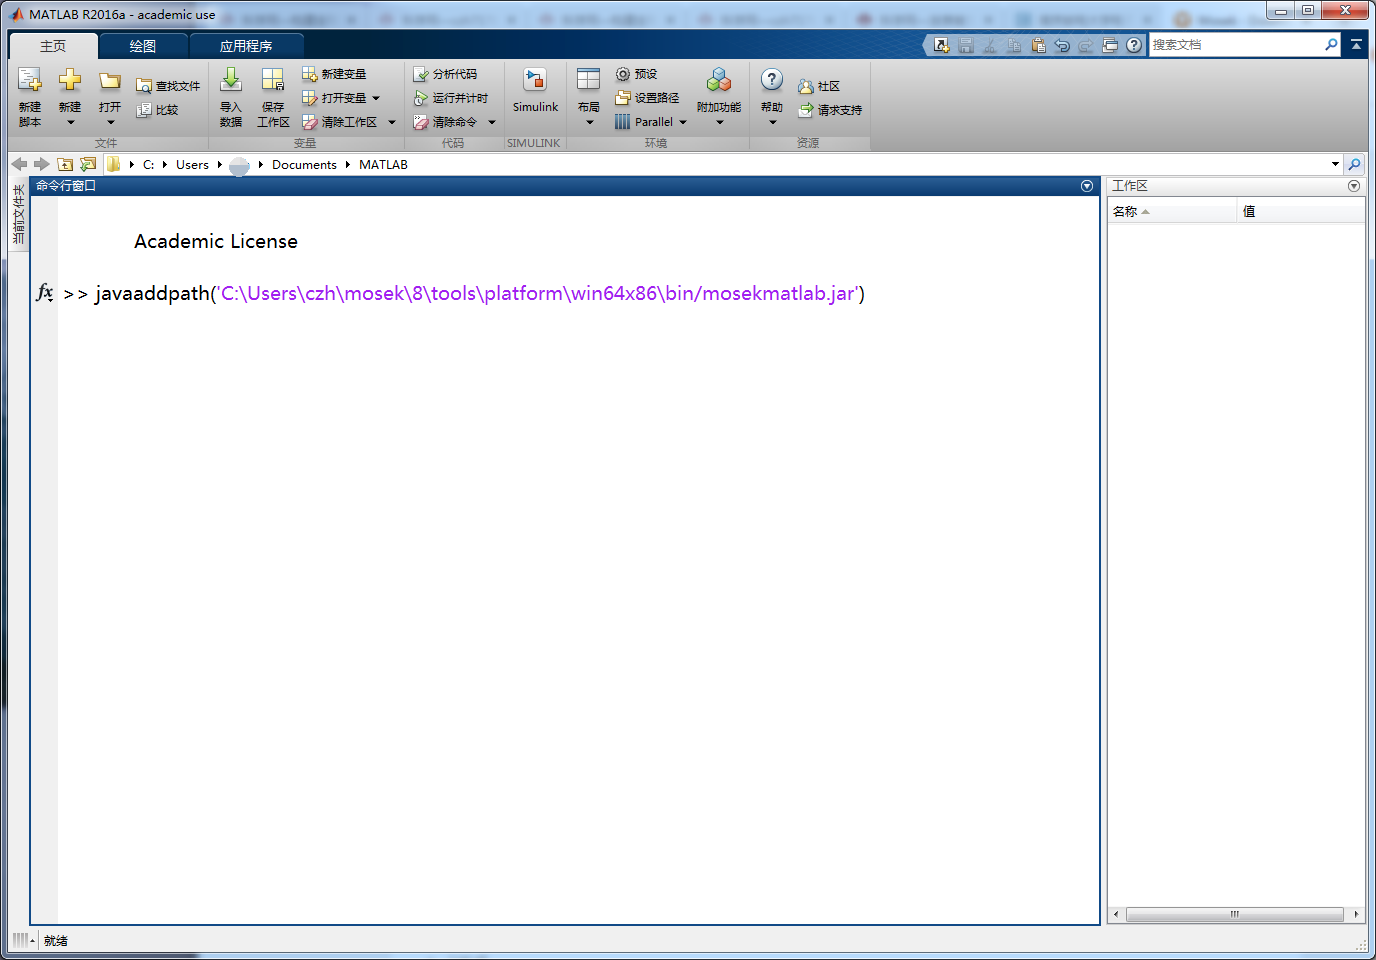Go back with the folder back arrow
1376x960 pixels.
point(19,164)
